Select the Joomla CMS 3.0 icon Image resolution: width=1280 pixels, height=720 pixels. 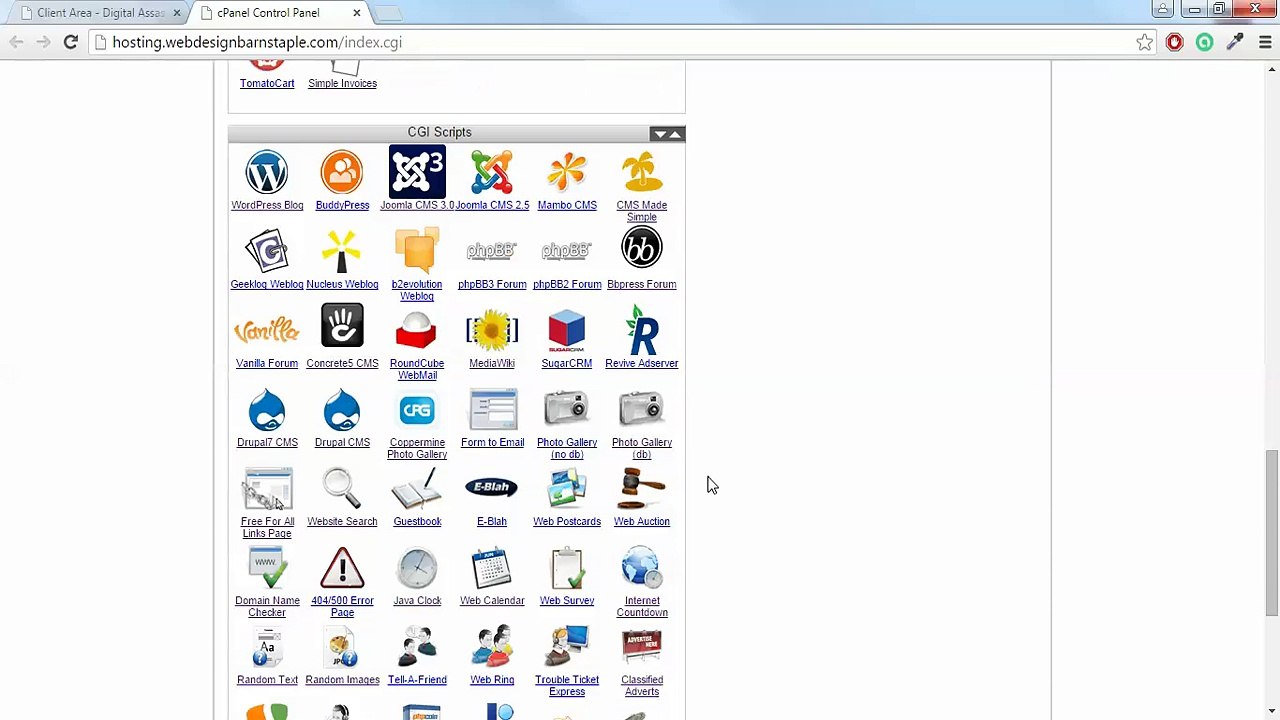point(417,172)
